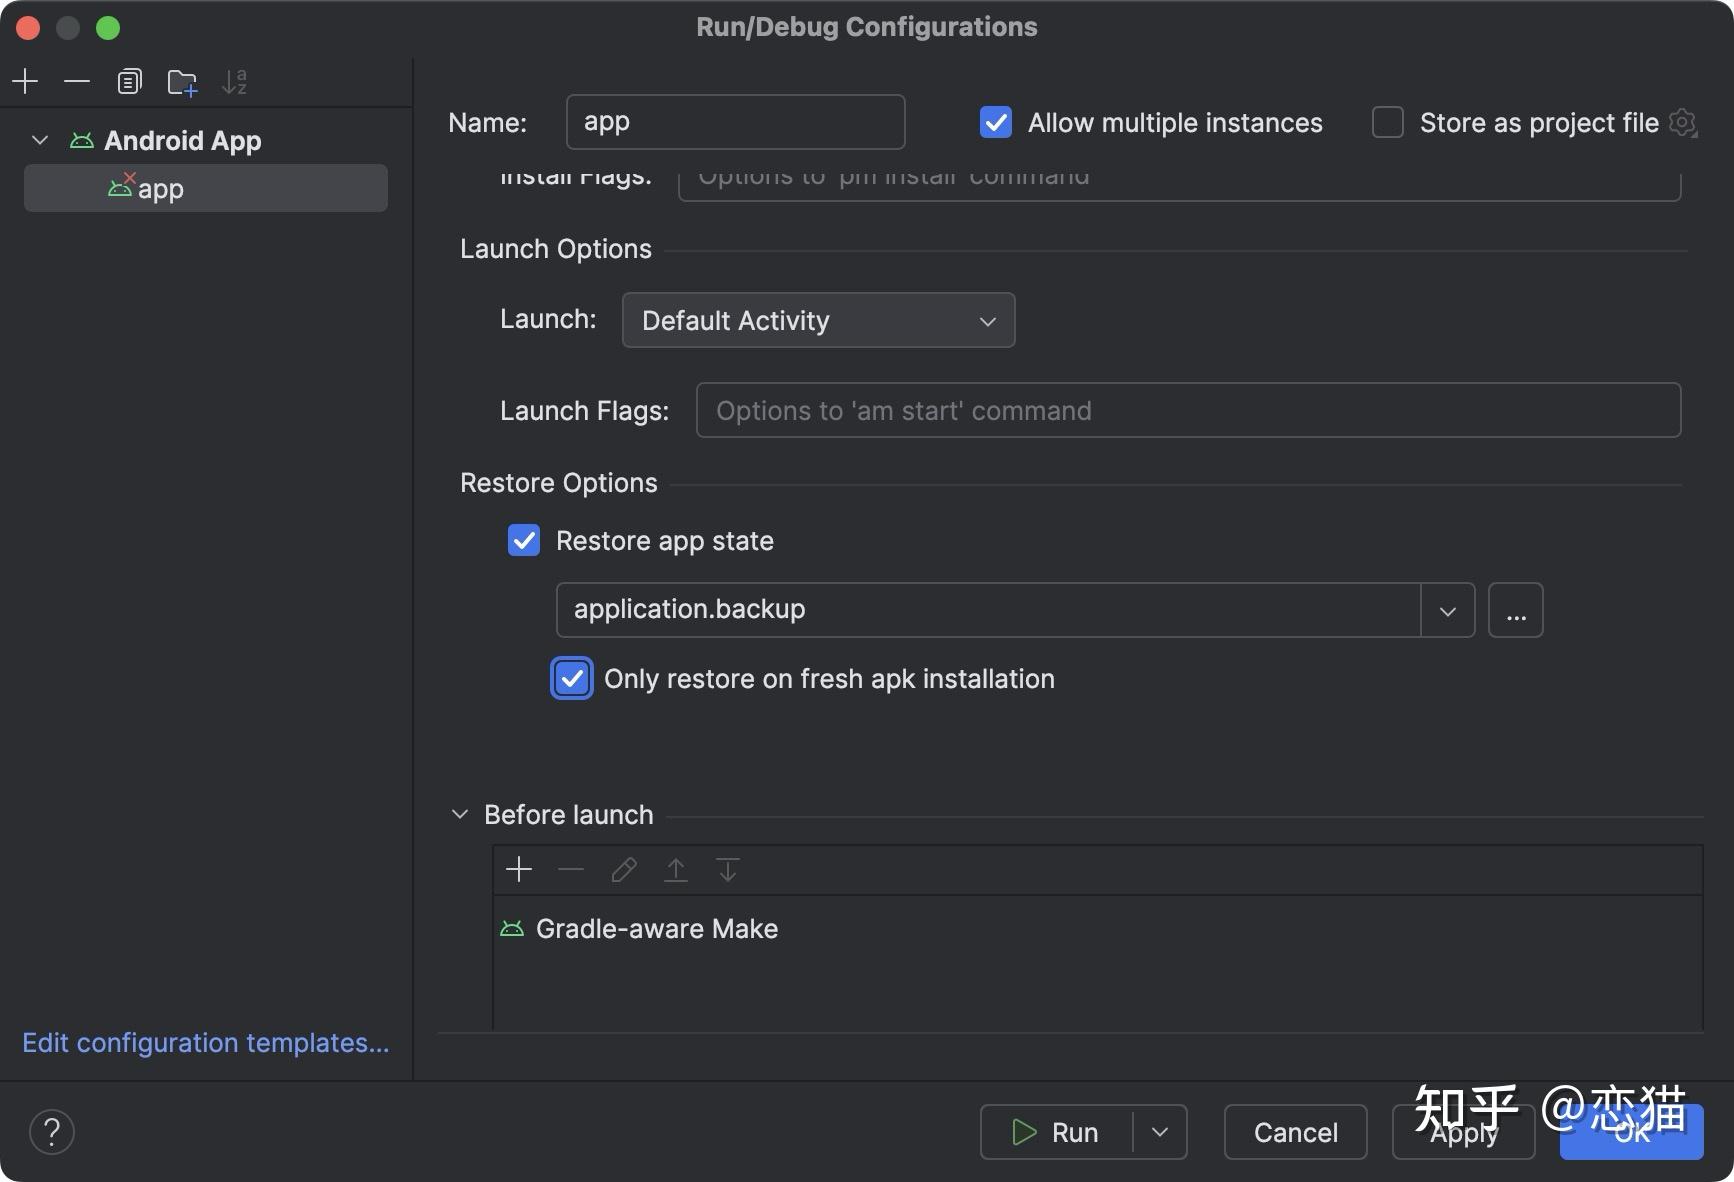Edit the Gradle-aware Make task with pencil icon
Image resolution: width=1734 pixels, height=1182 pixels.
[x=623, y=869]
